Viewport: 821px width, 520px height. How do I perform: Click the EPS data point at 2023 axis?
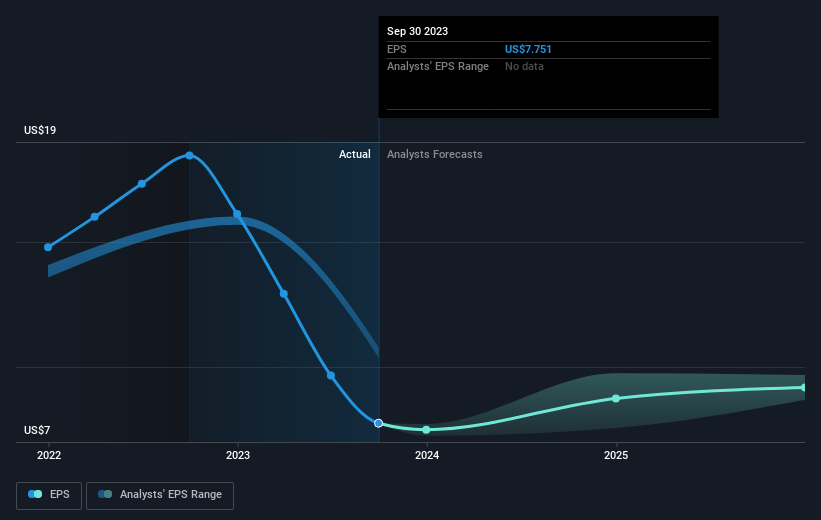[x=237, y=214]
